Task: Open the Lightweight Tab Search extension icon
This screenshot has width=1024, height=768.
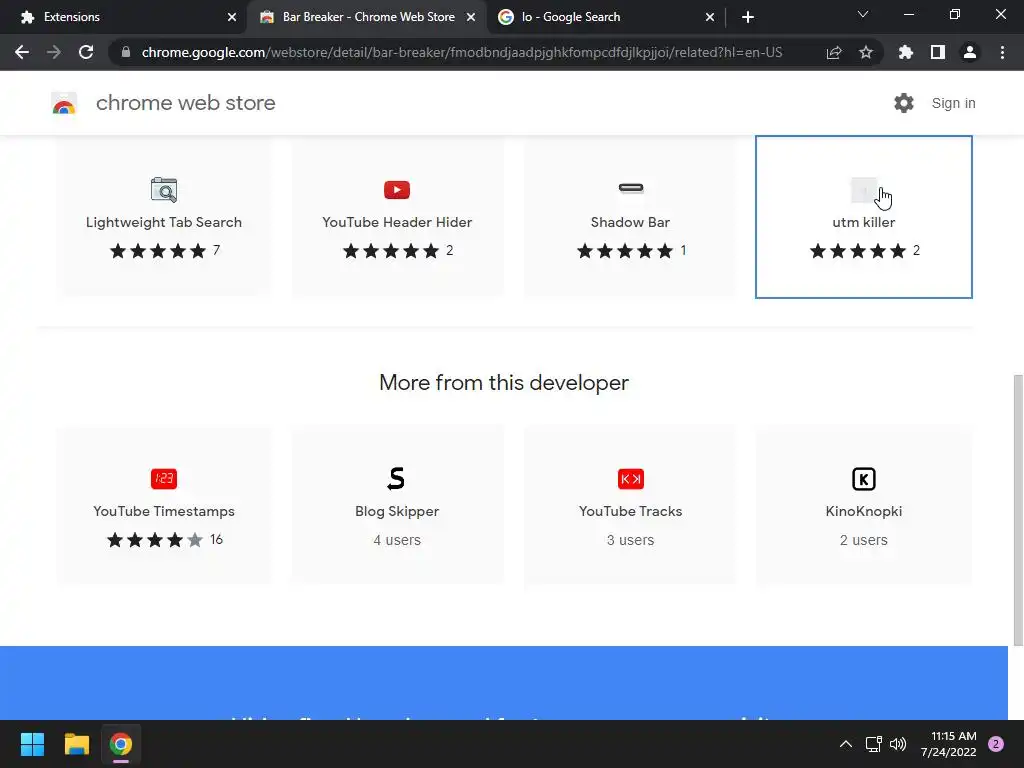Action: [164, 189]
